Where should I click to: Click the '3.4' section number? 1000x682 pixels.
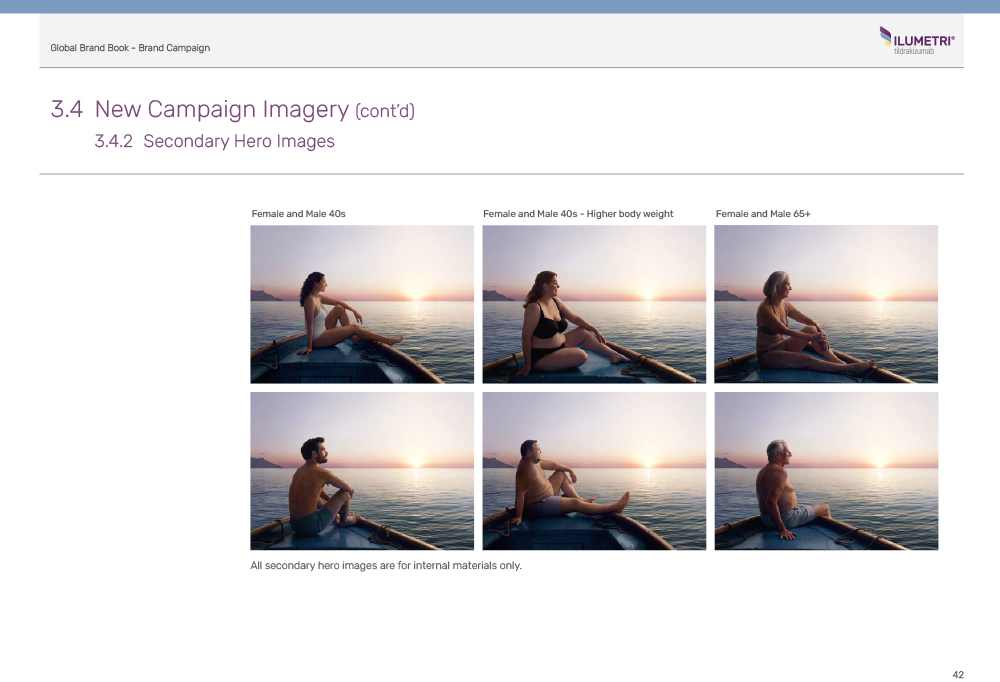[x=66, y=109]
